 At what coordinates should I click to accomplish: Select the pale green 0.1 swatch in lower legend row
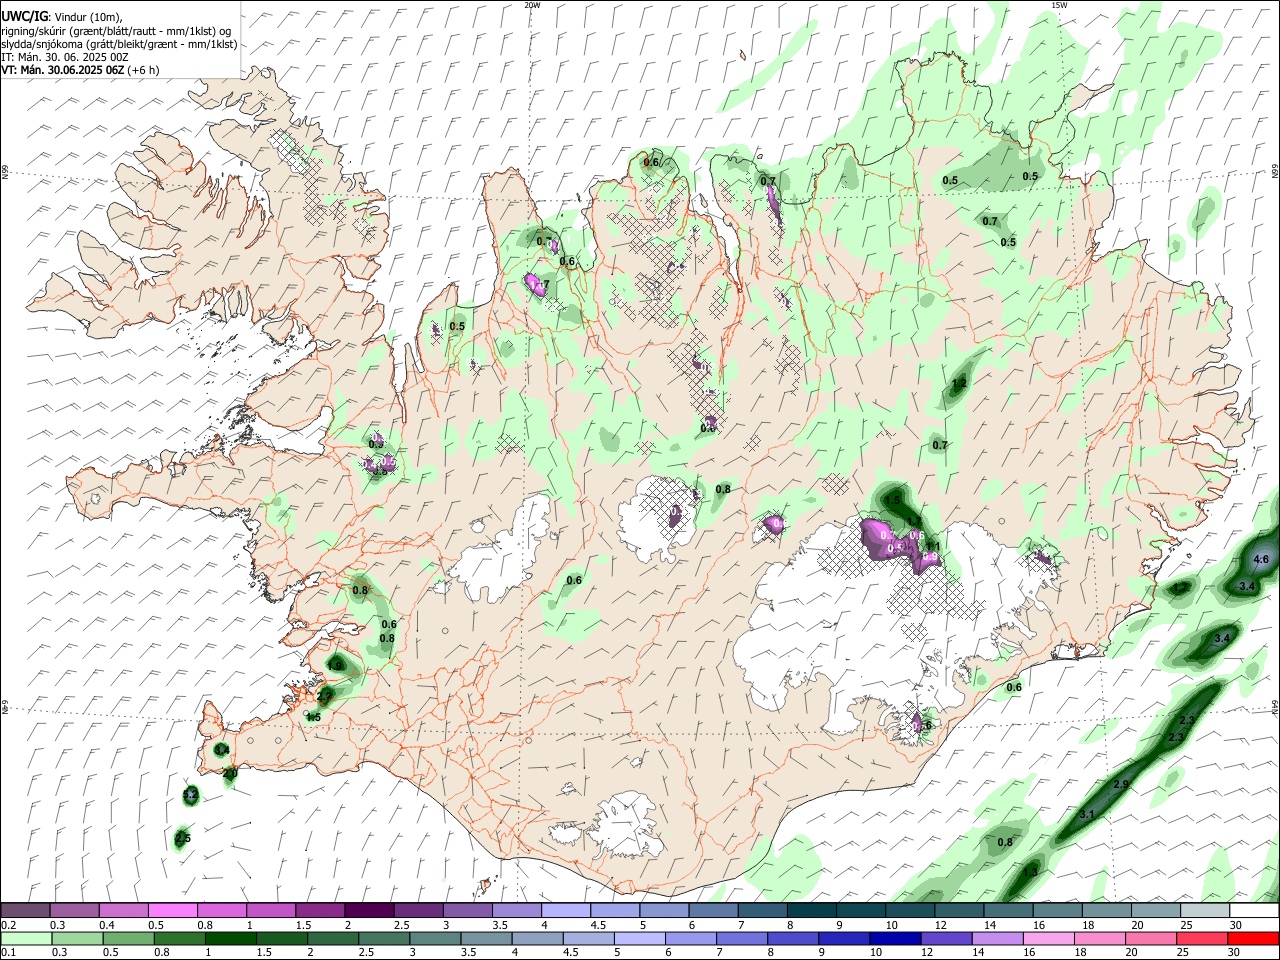point(26,938)
